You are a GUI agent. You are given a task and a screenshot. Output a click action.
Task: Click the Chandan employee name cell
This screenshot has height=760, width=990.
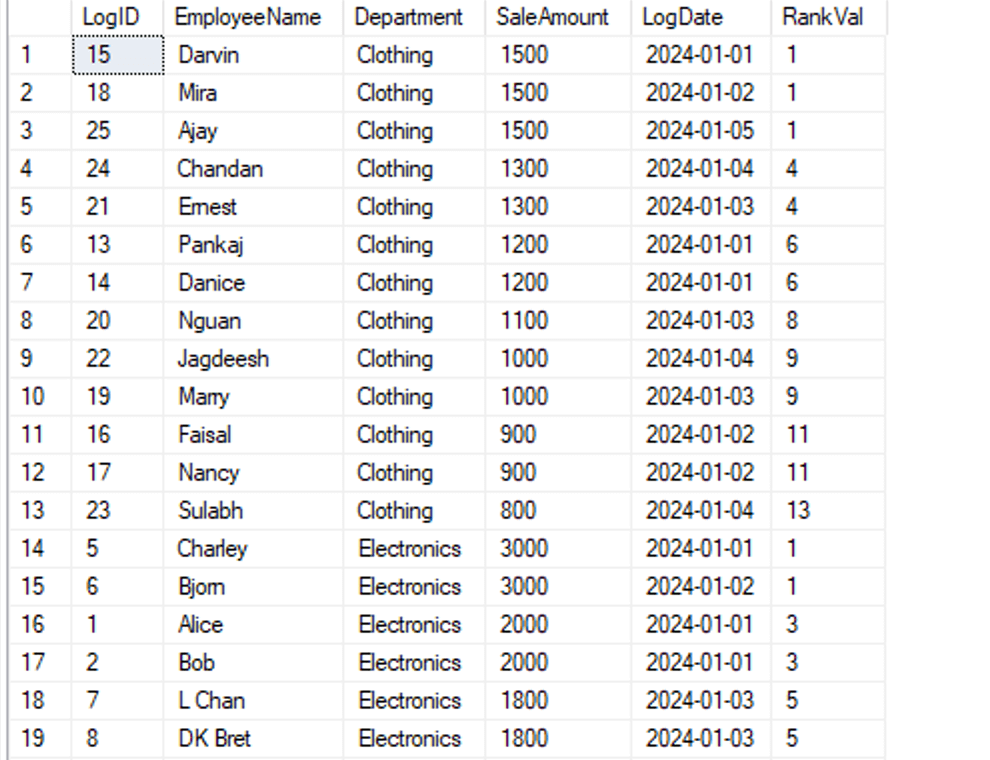pos(220,169)
